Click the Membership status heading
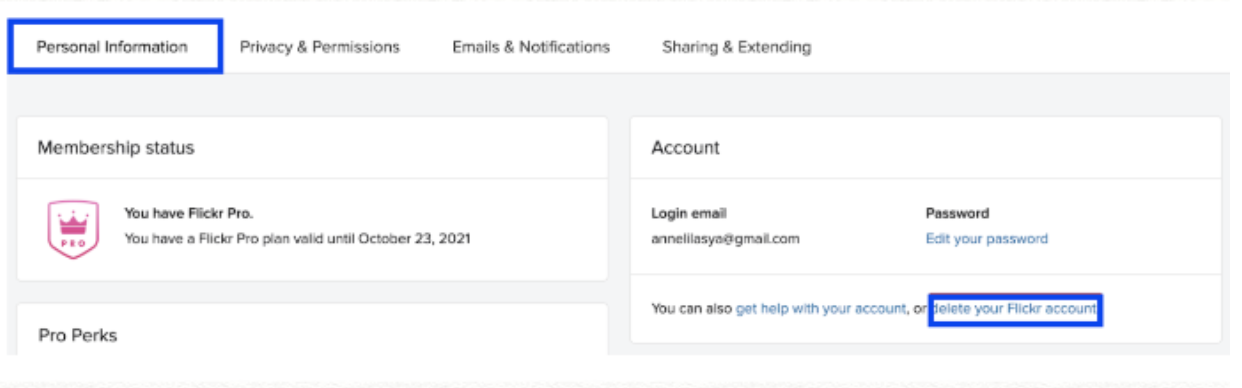The height and width of the screenshot is (388, 1242). tap(116, 148)
